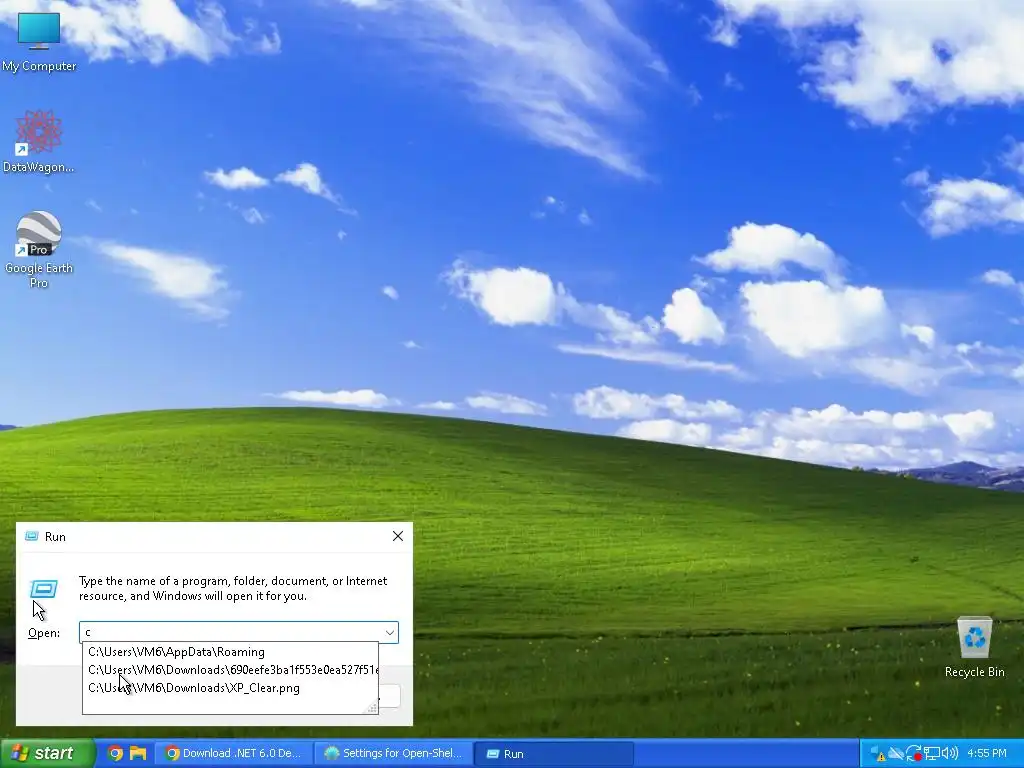Choose the AppData\Roaming suggestion
This screenshot has width=1024, height=768.
click(x=230, y=652)
